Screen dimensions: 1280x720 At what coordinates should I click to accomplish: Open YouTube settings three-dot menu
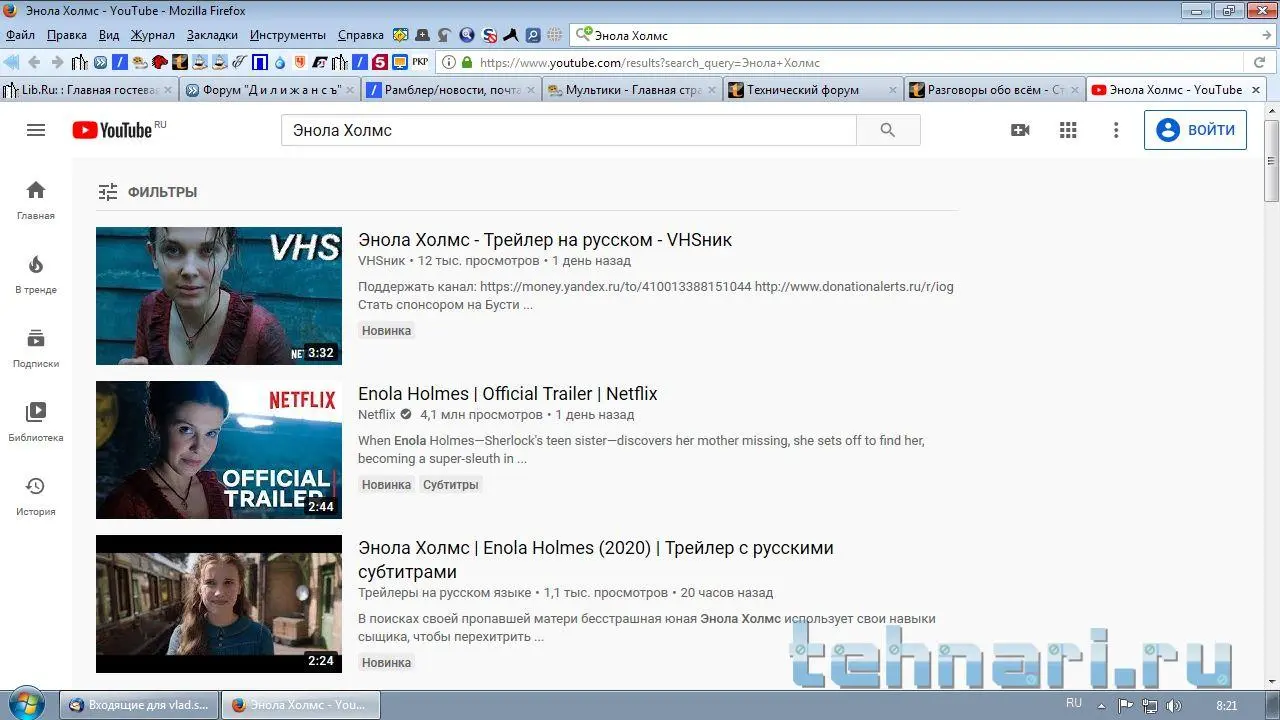(1116, 130)
